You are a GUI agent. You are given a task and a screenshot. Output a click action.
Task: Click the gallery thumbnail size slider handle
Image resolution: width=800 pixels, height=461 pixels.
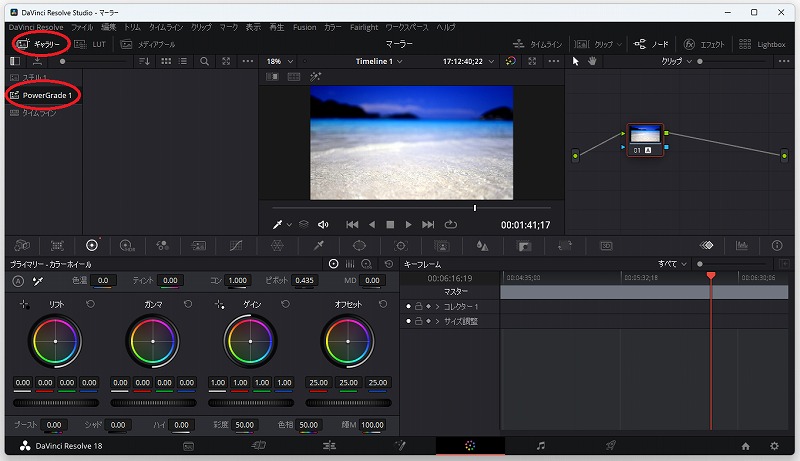[x=62, y=61]
